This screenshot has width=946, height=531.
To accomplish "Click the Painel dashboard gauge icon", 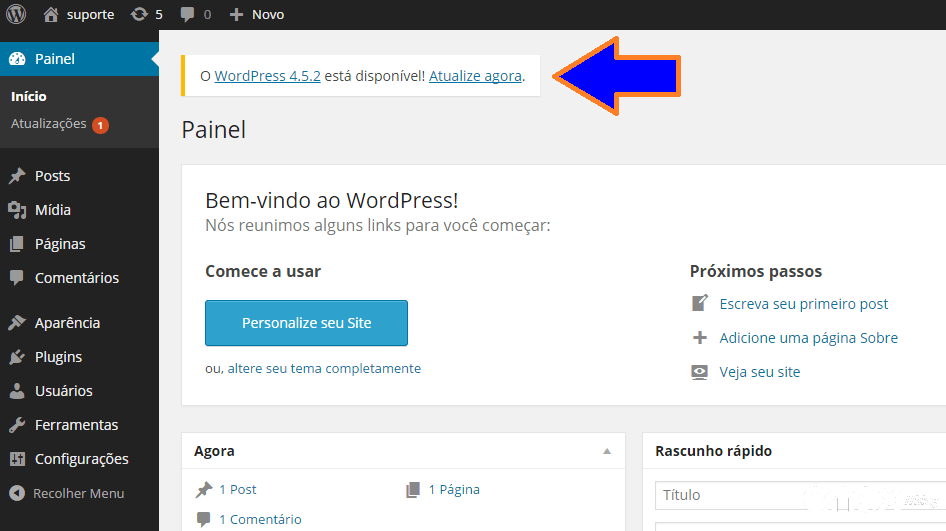I will pos(17,59).
